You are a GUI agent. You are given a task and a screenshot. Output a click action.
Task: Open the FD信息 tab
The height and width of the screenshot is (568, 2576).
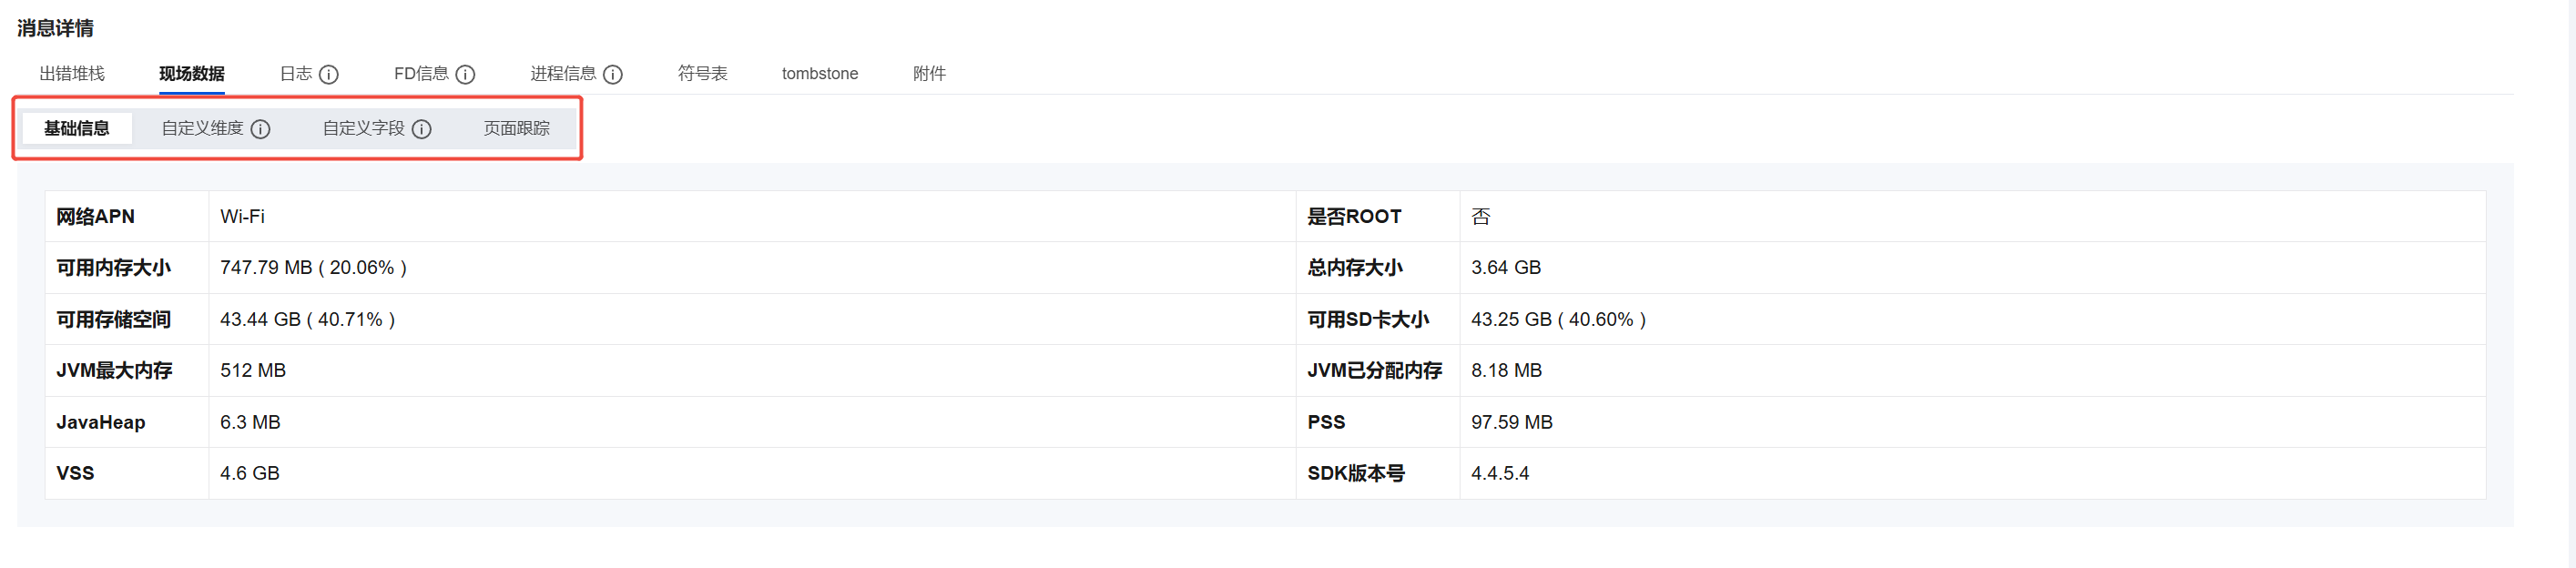(x=421, y=74)
